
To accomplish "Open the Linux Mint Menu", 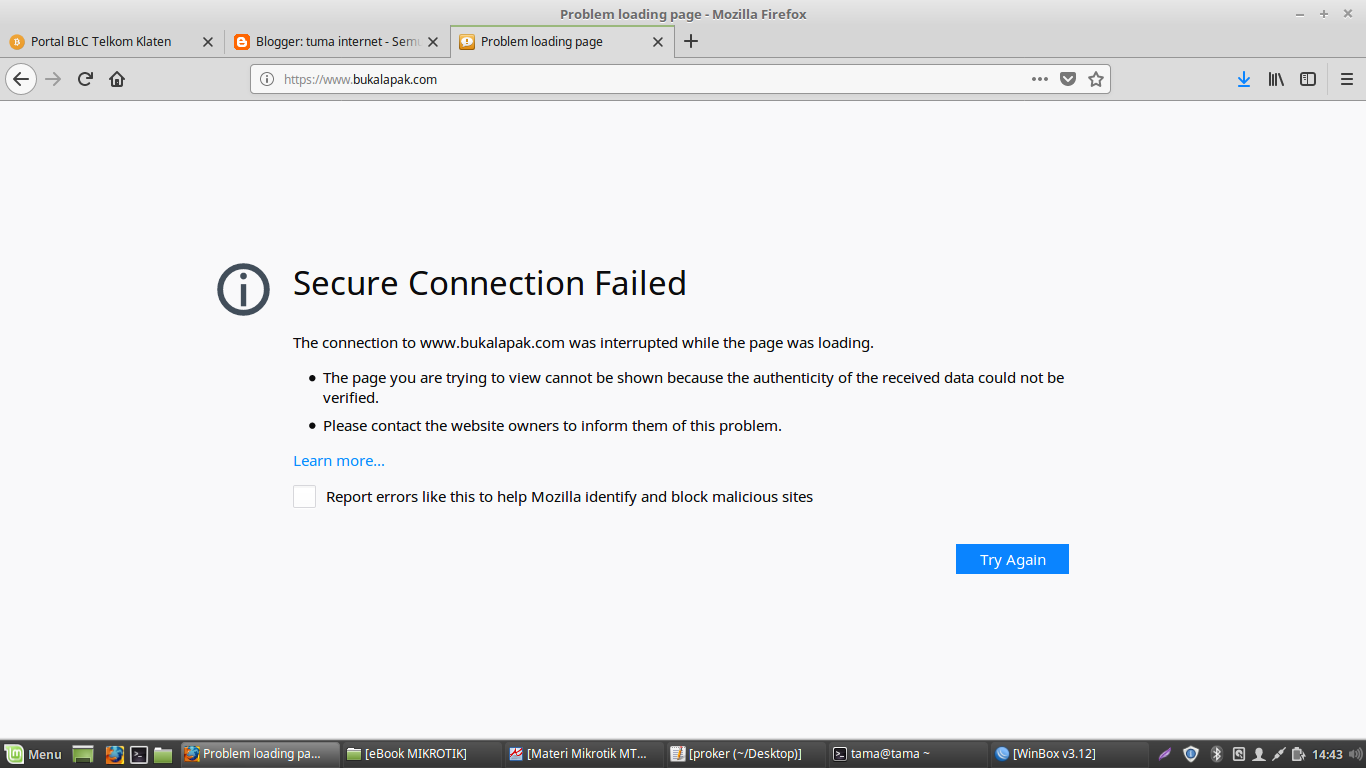I will click(x=33, y=754).
